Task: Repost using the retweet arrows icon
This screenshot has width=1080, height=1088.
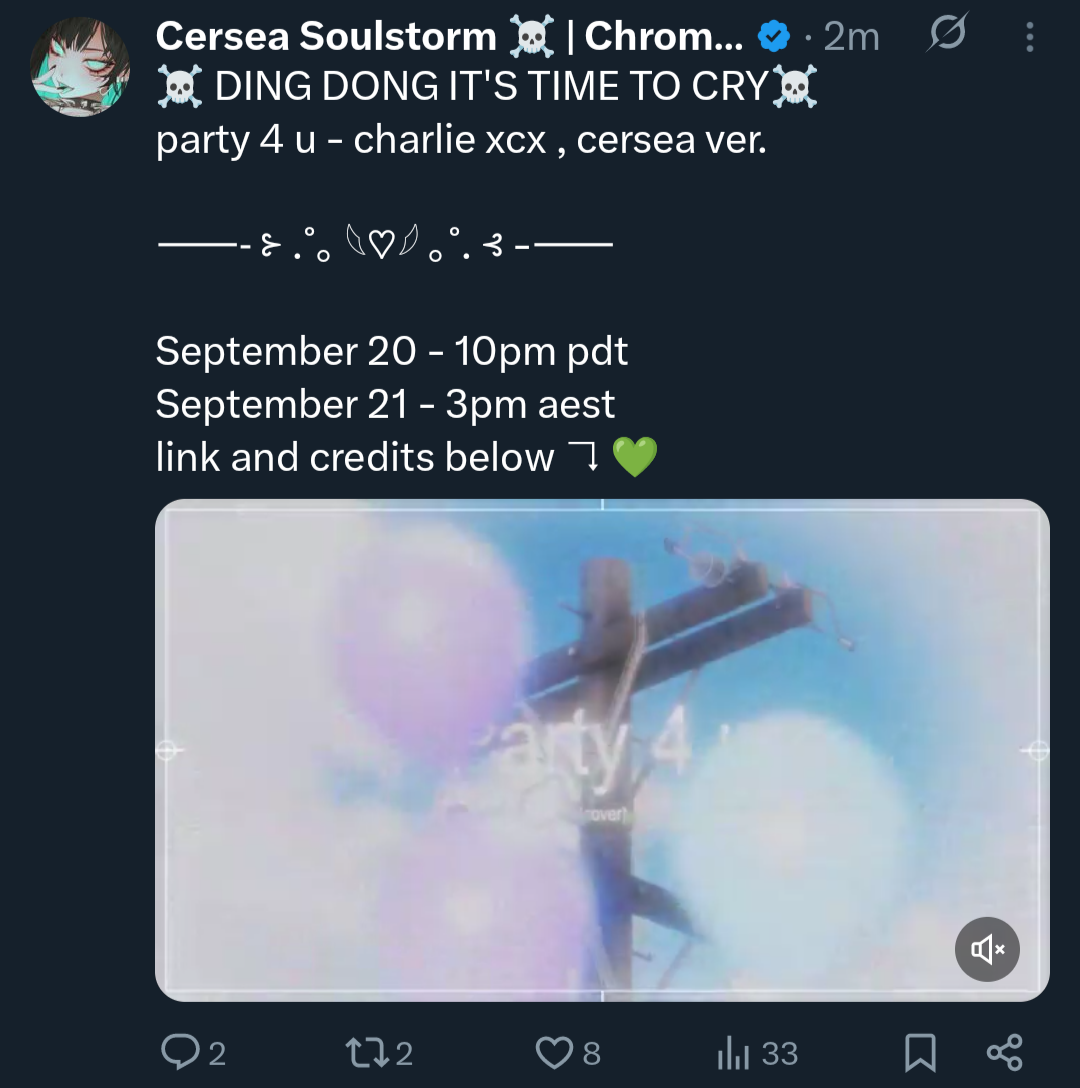Action: (368, 1052)
